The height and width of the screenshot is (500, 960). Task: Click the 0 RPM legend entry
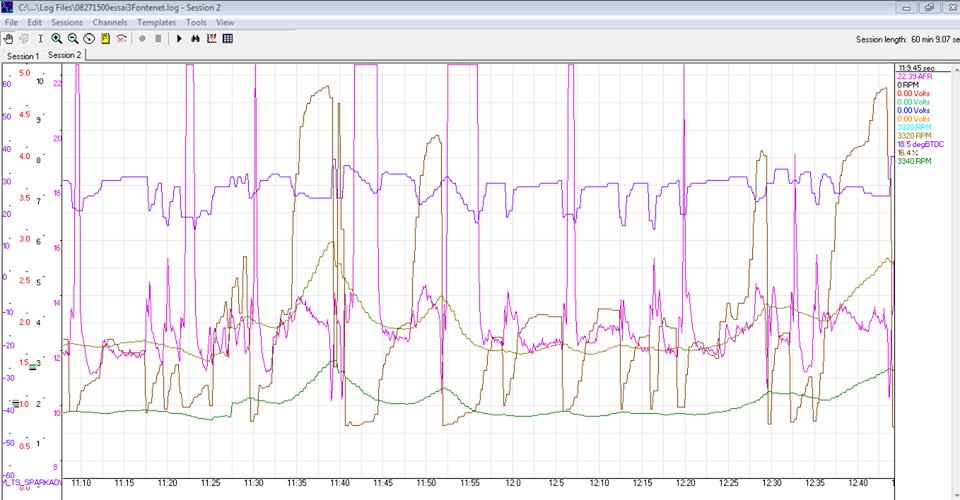tap(908, 85)
